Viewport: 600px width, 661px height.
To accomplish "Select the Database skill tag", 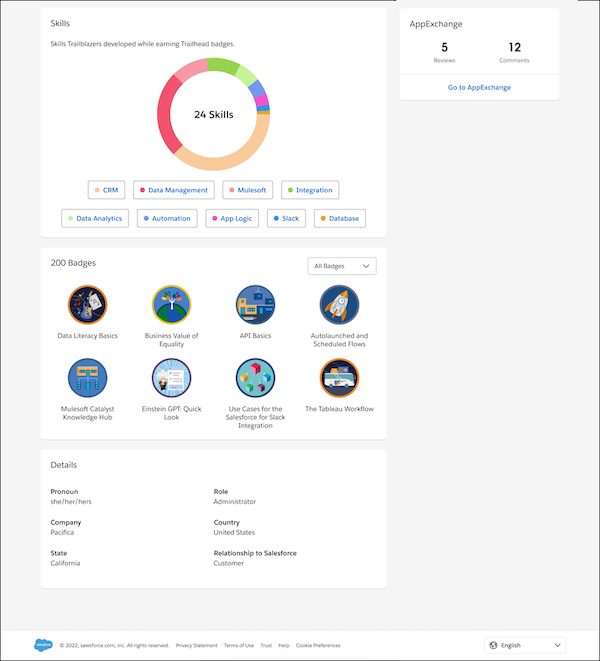I will click(340, 218).
